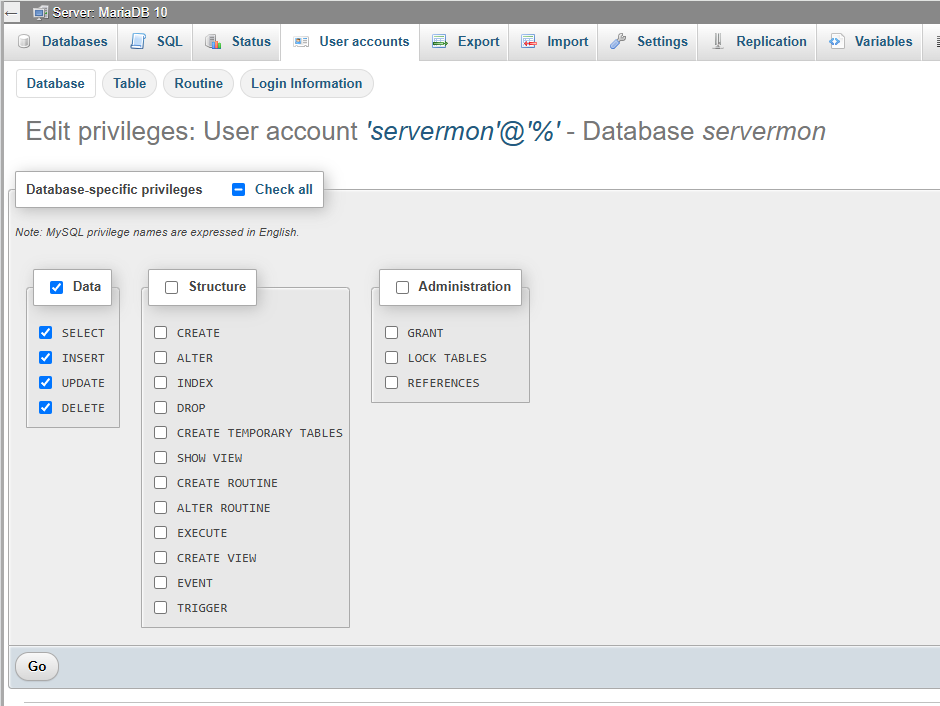Enable the CREATE privilege checkbox
Image resolution: width=940 pixels, height=706 pixels.
pyautogui.click(x=161, y=333)
